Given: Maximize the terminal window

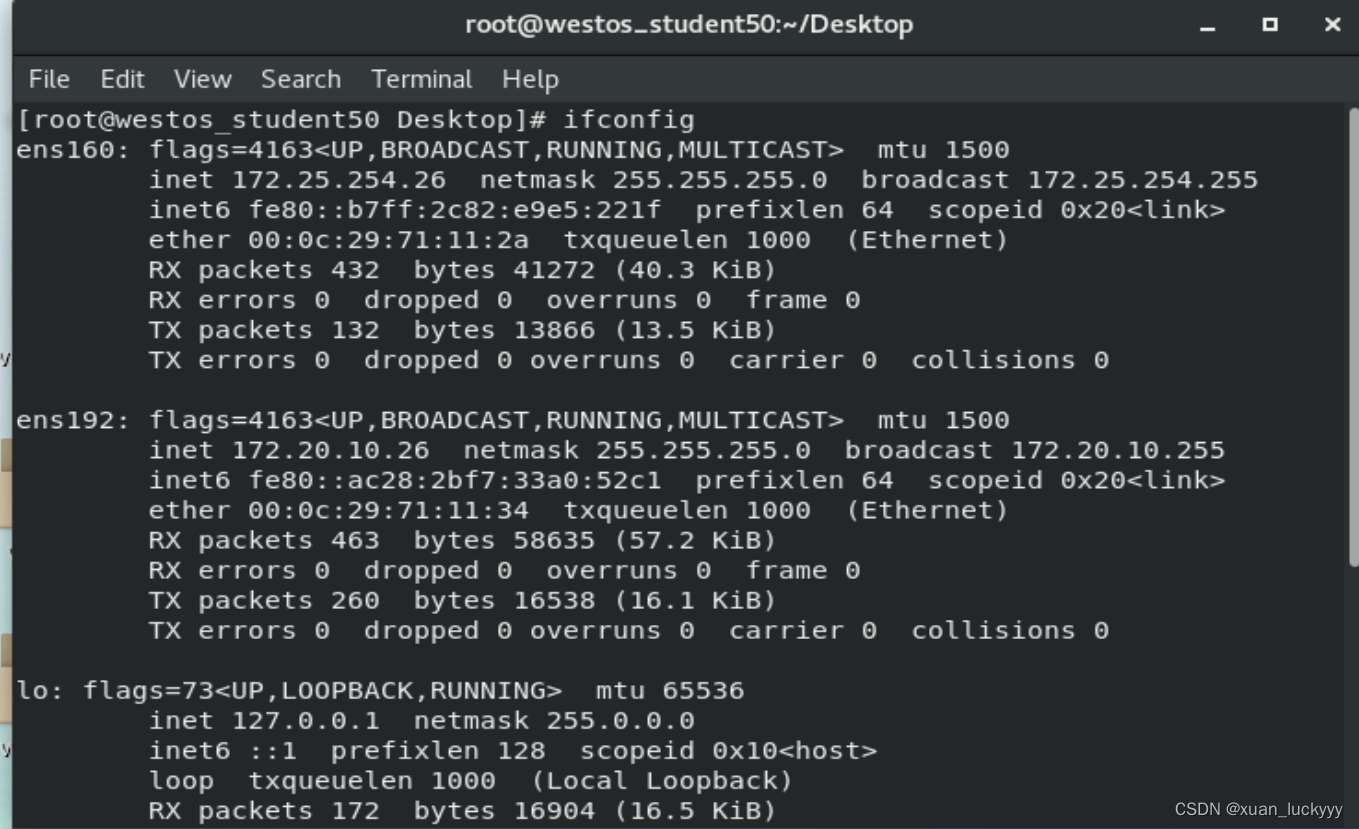Looking at the screenshot, I should pos(1270,25).
